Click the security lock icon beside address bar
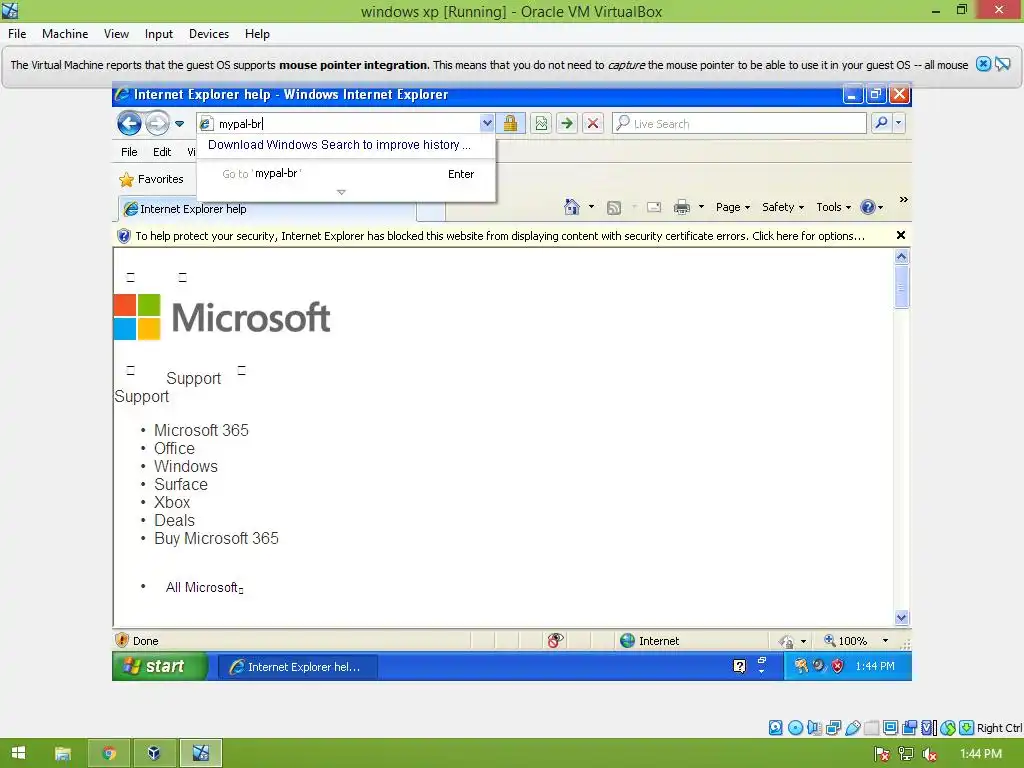Screen dimensions: 1024x768 [x=510, y=123]
